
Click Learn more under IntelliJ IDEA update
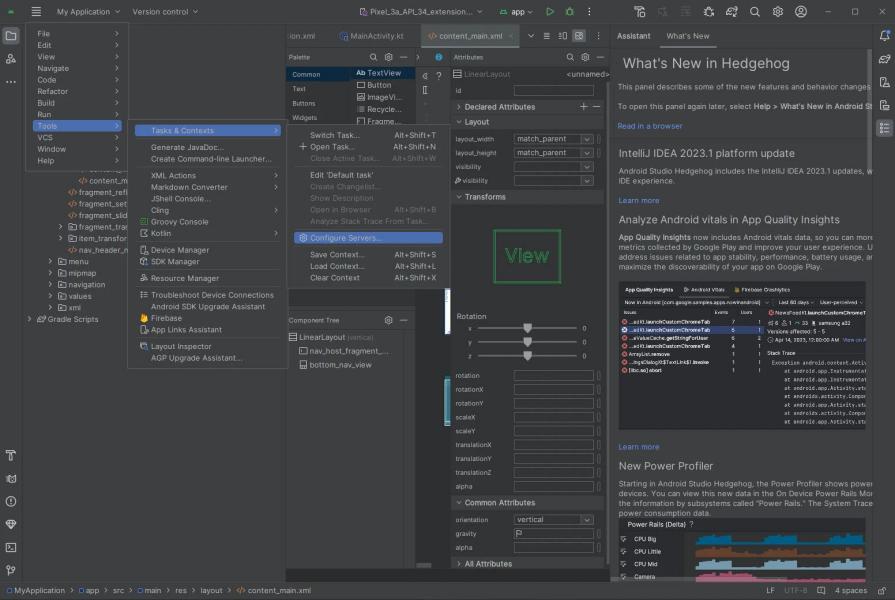639,201
